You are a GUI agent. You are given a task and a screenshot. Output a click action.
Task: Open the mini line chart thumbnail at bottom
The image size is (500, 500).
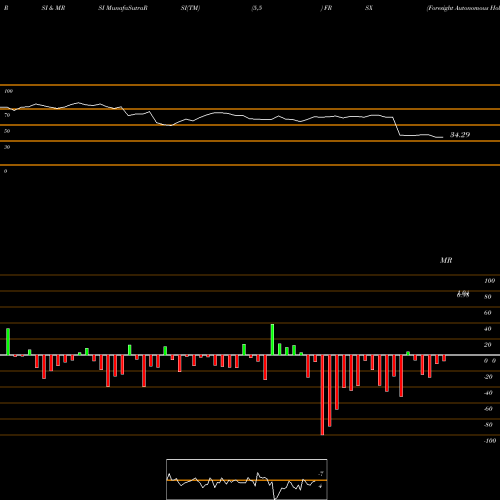(x=247, y=479)
